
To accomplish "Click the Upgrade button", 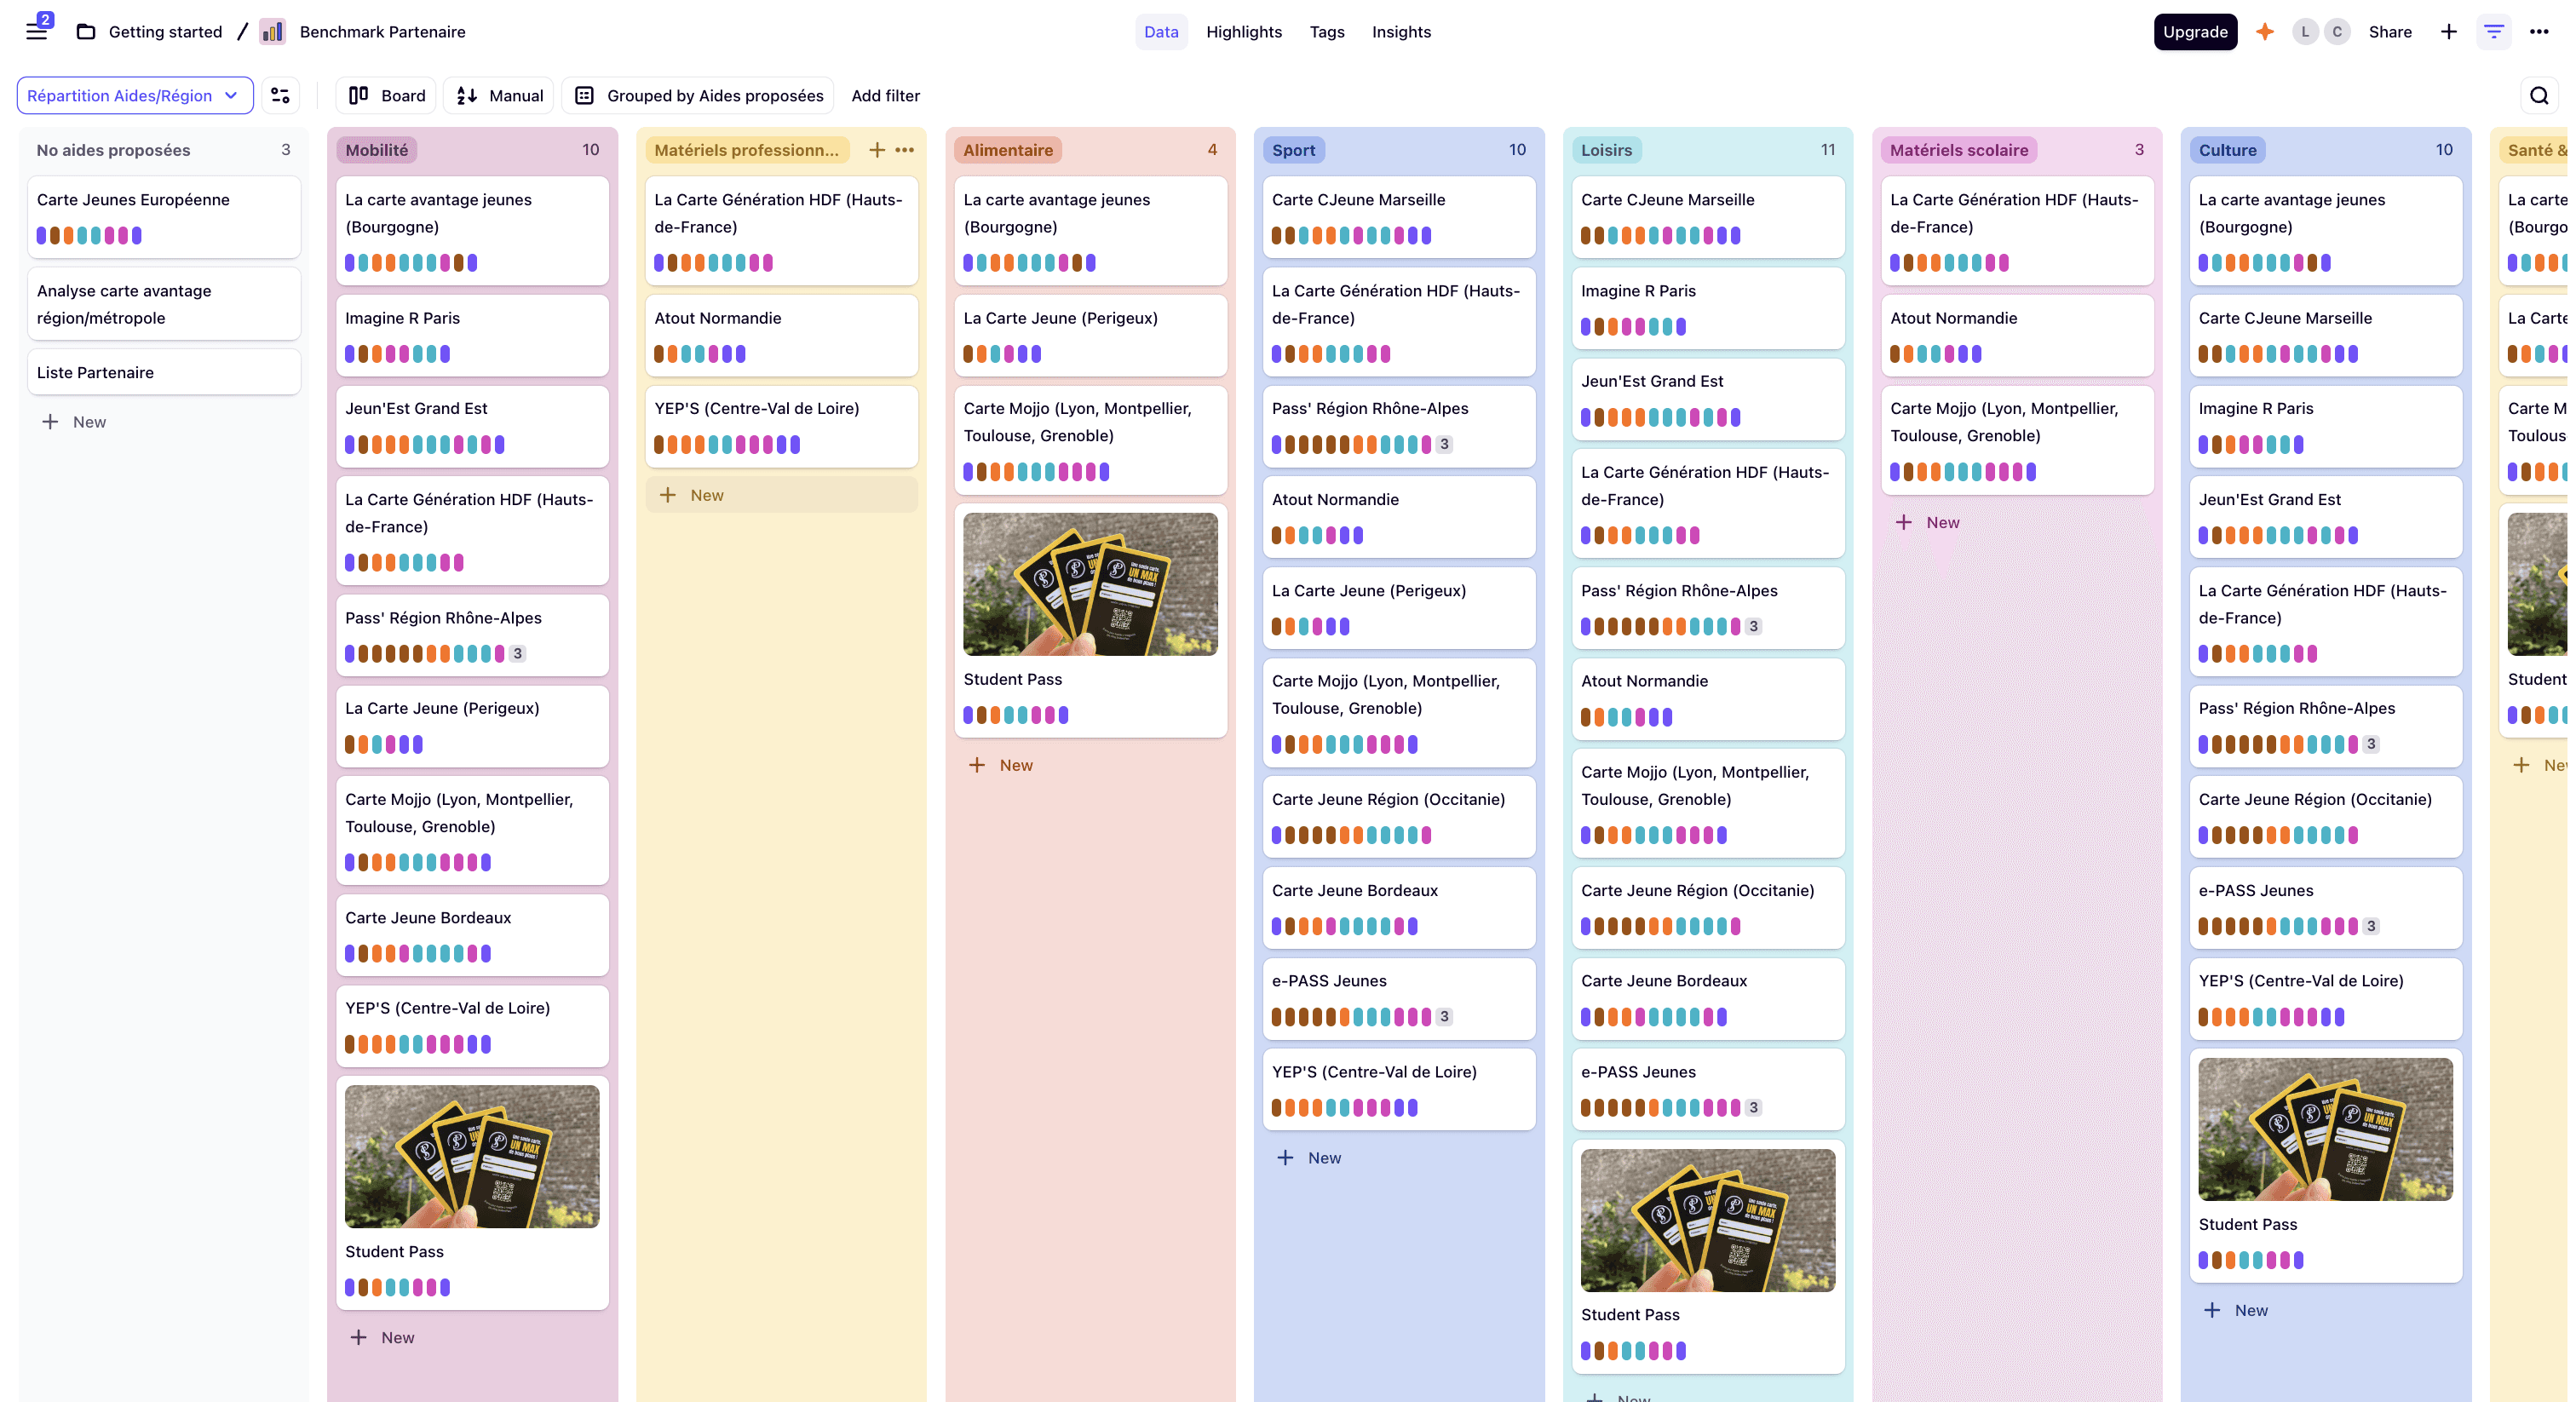I will pyautogui.click(x=2194, y=32).
